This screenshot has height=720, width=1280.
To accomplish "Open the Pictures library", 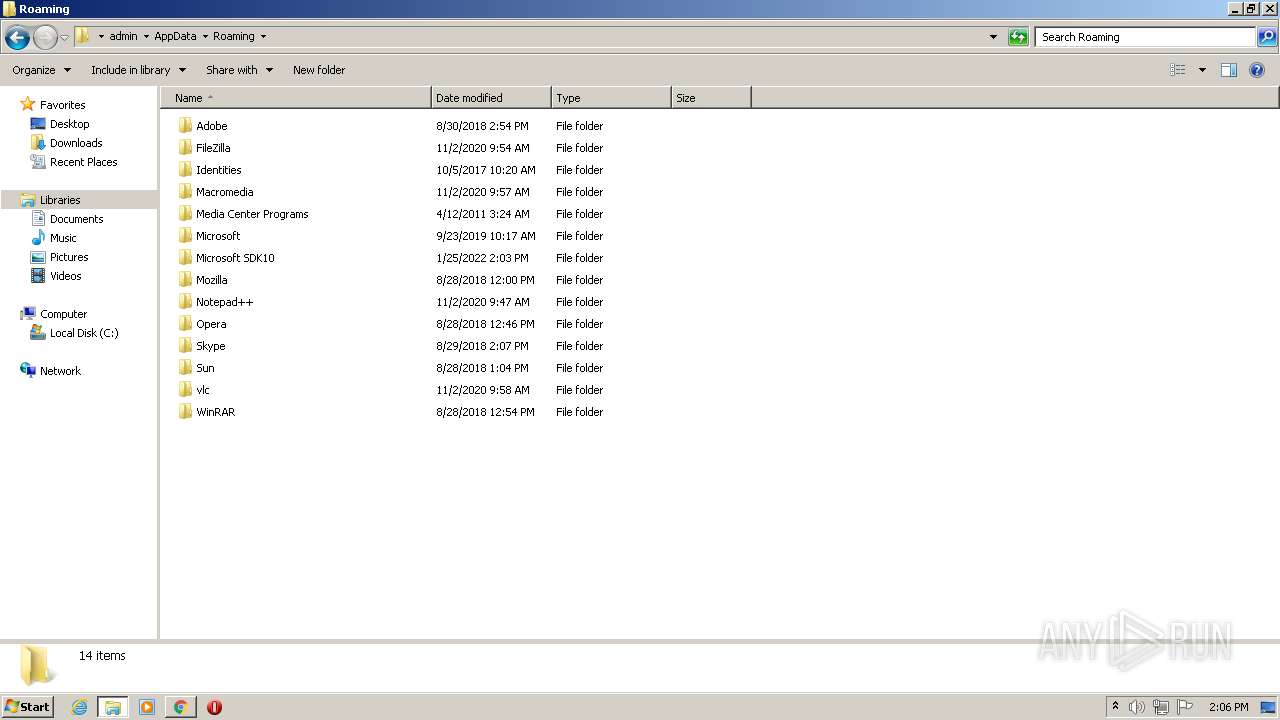I will [x=69, y=257].
